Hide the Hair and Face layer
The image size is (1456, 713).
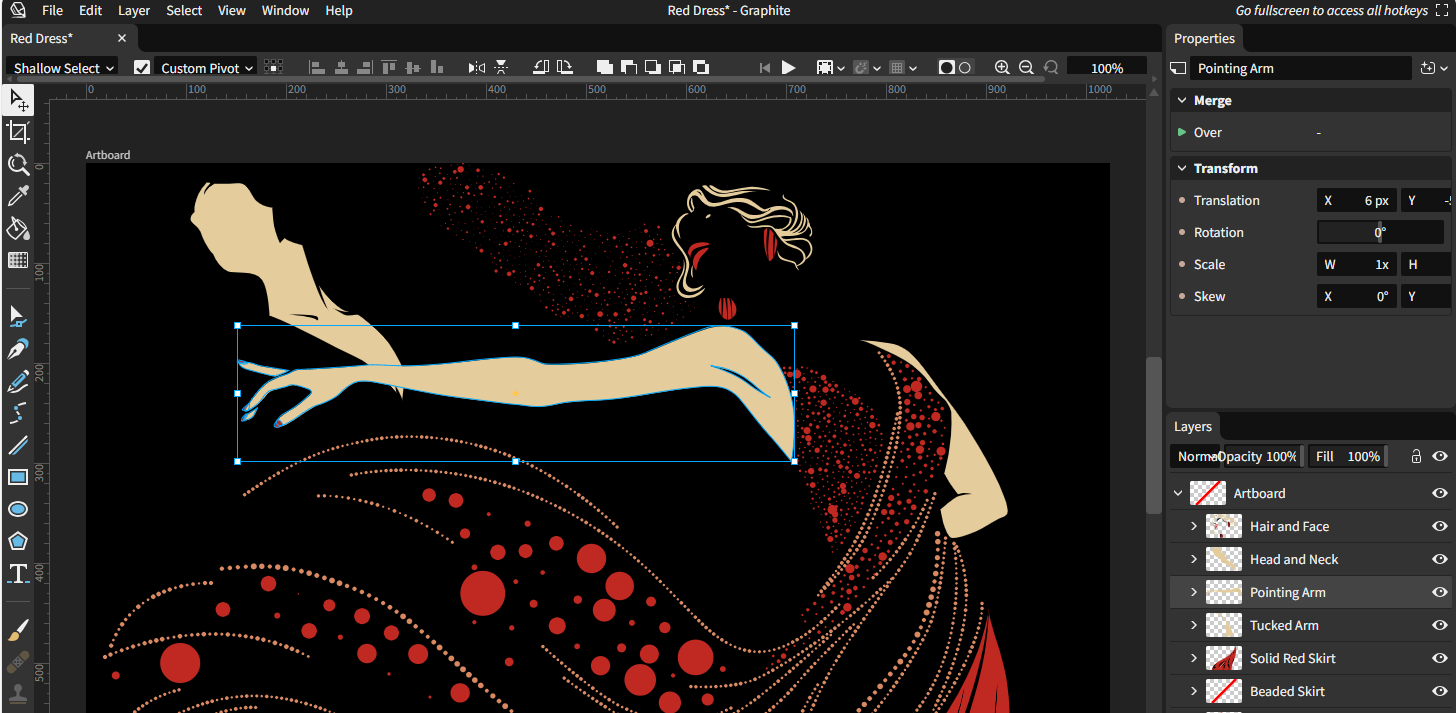coord(1440,526)
